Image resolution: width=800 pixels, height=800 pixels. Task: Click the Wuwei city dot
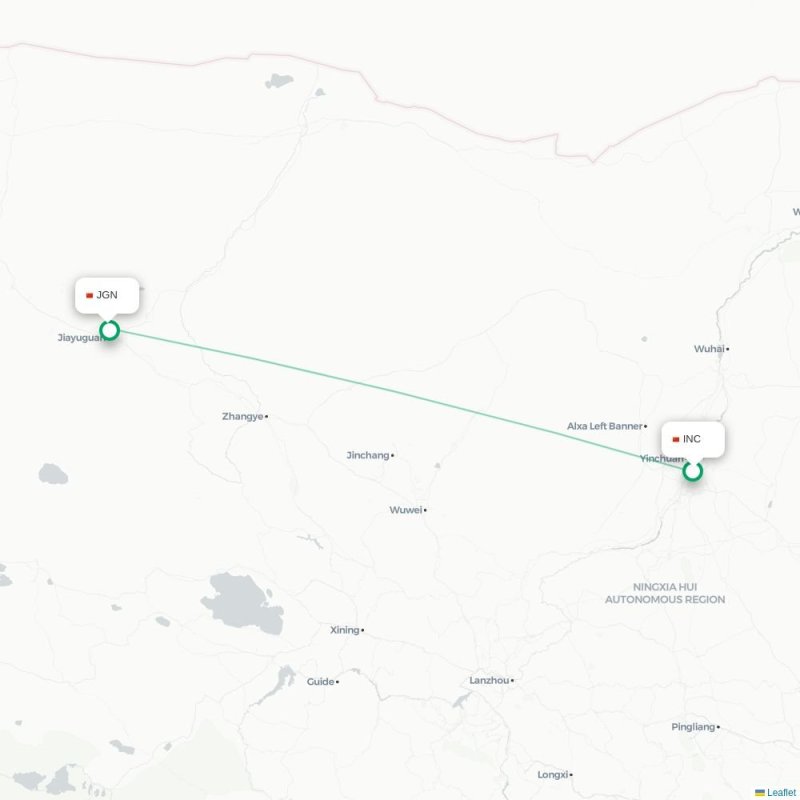click(425, 510)
